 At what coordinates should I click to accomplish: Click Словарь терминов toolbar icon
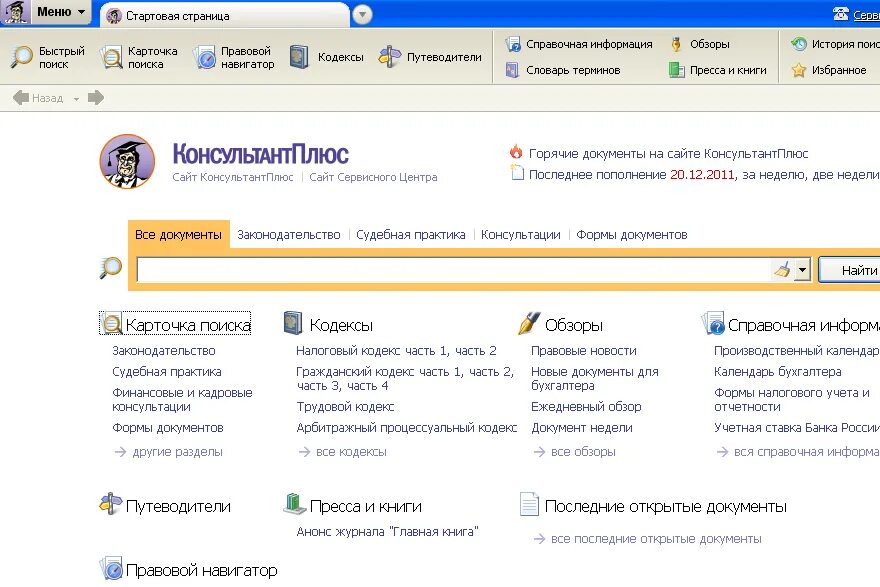(x=512, y=70)
